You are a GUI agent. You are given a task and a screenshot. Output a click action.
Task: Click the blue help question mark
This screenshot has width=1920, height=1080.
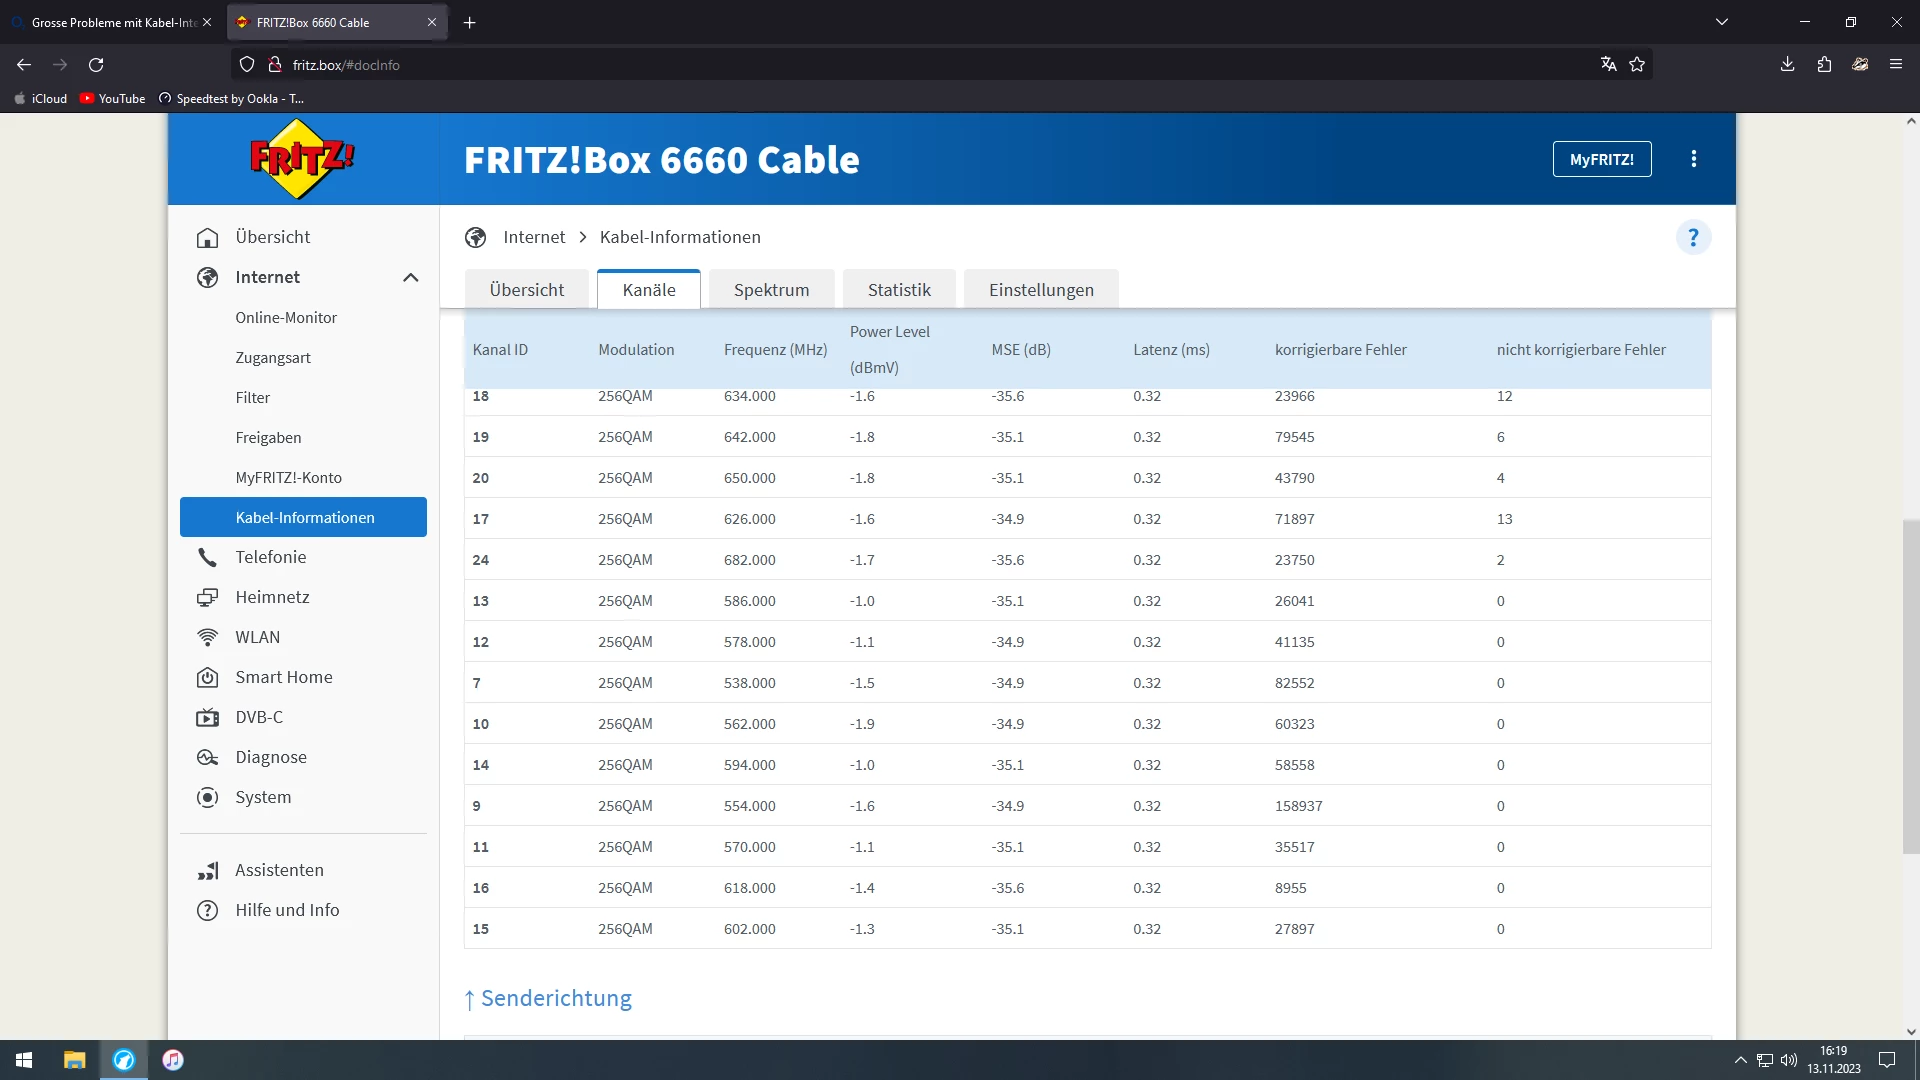(x=1693, y=238)
